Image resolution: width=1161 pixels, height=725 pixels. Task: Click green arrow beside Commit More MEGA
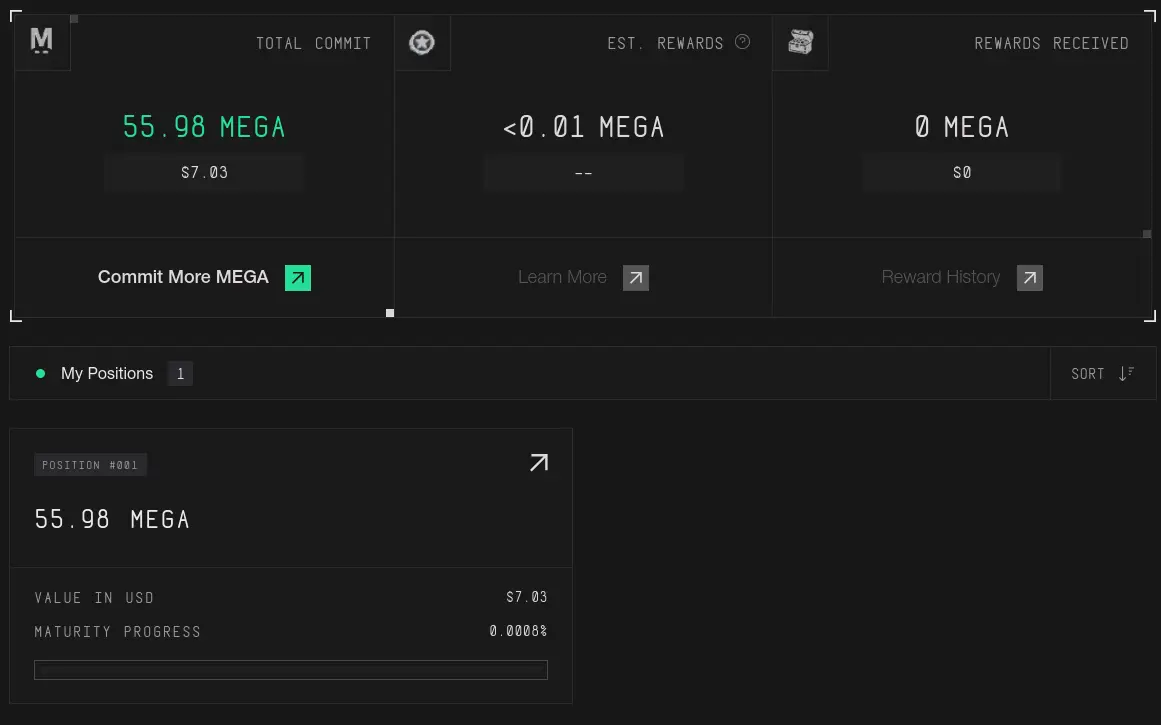coord(298,278)
